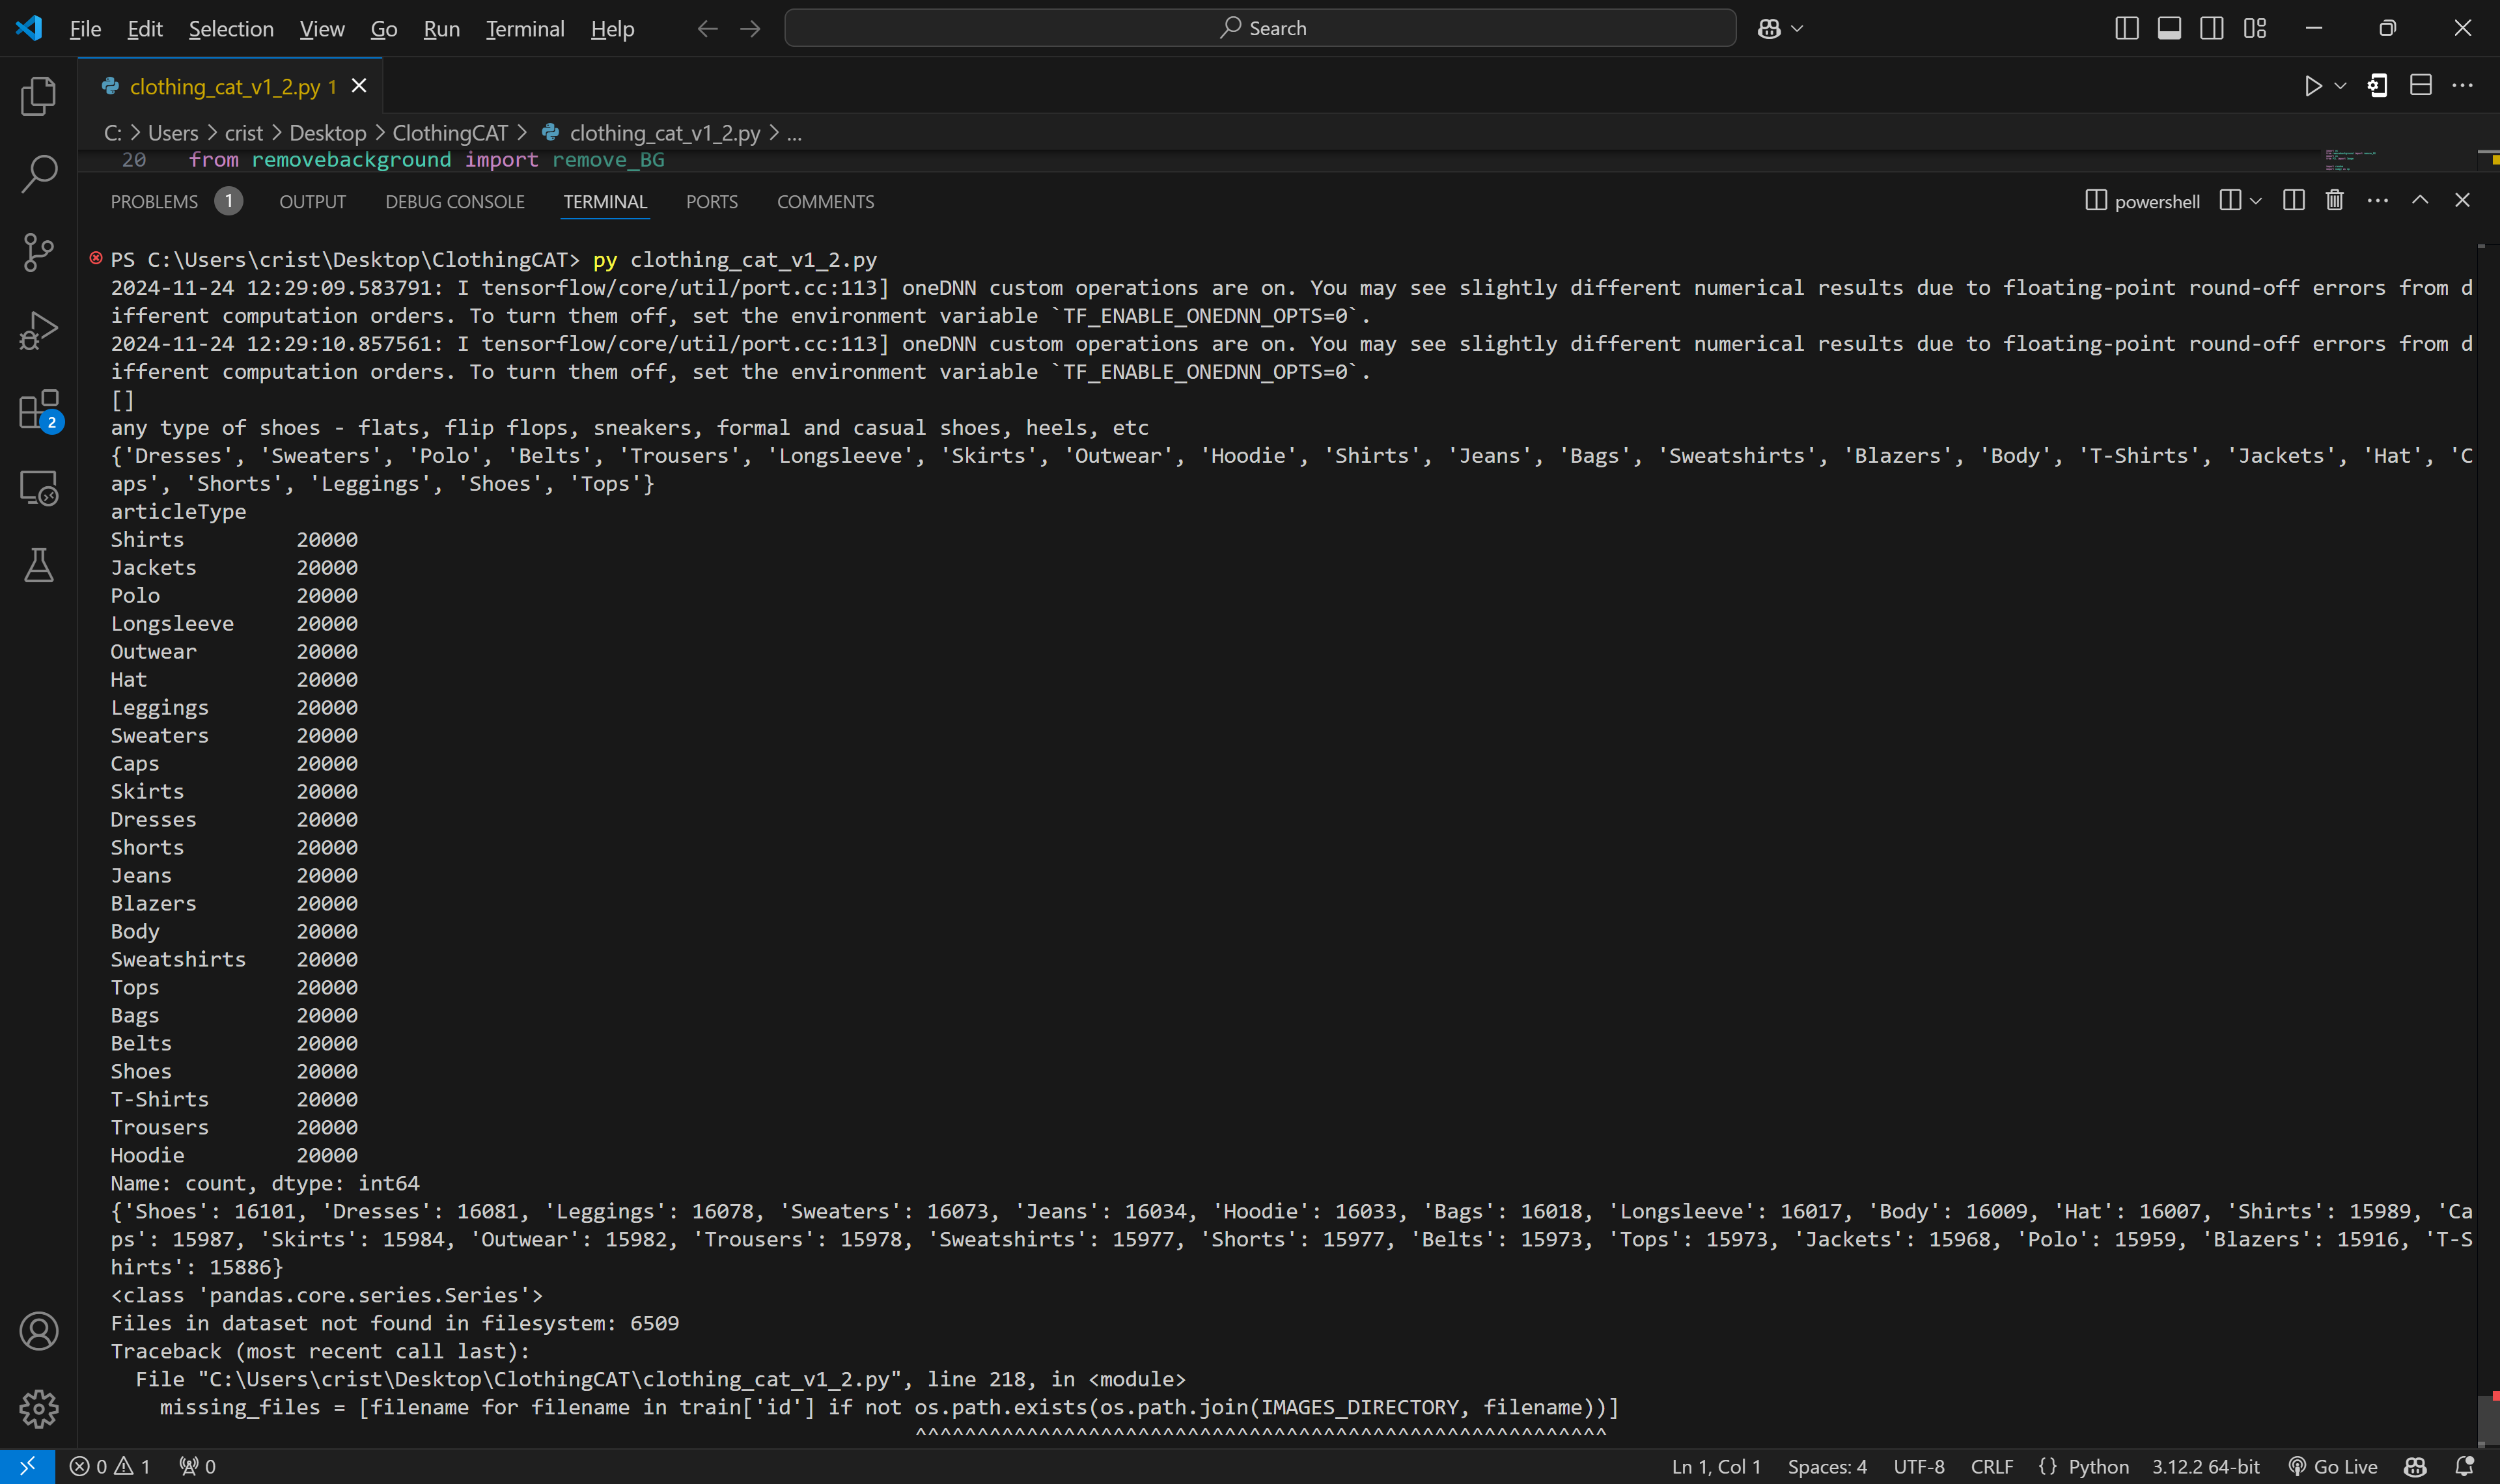Select the TERMINAL panel tab
The height and width of the screenshot is (1484, 2500).
pyautogui.click(x=605, y=201)
